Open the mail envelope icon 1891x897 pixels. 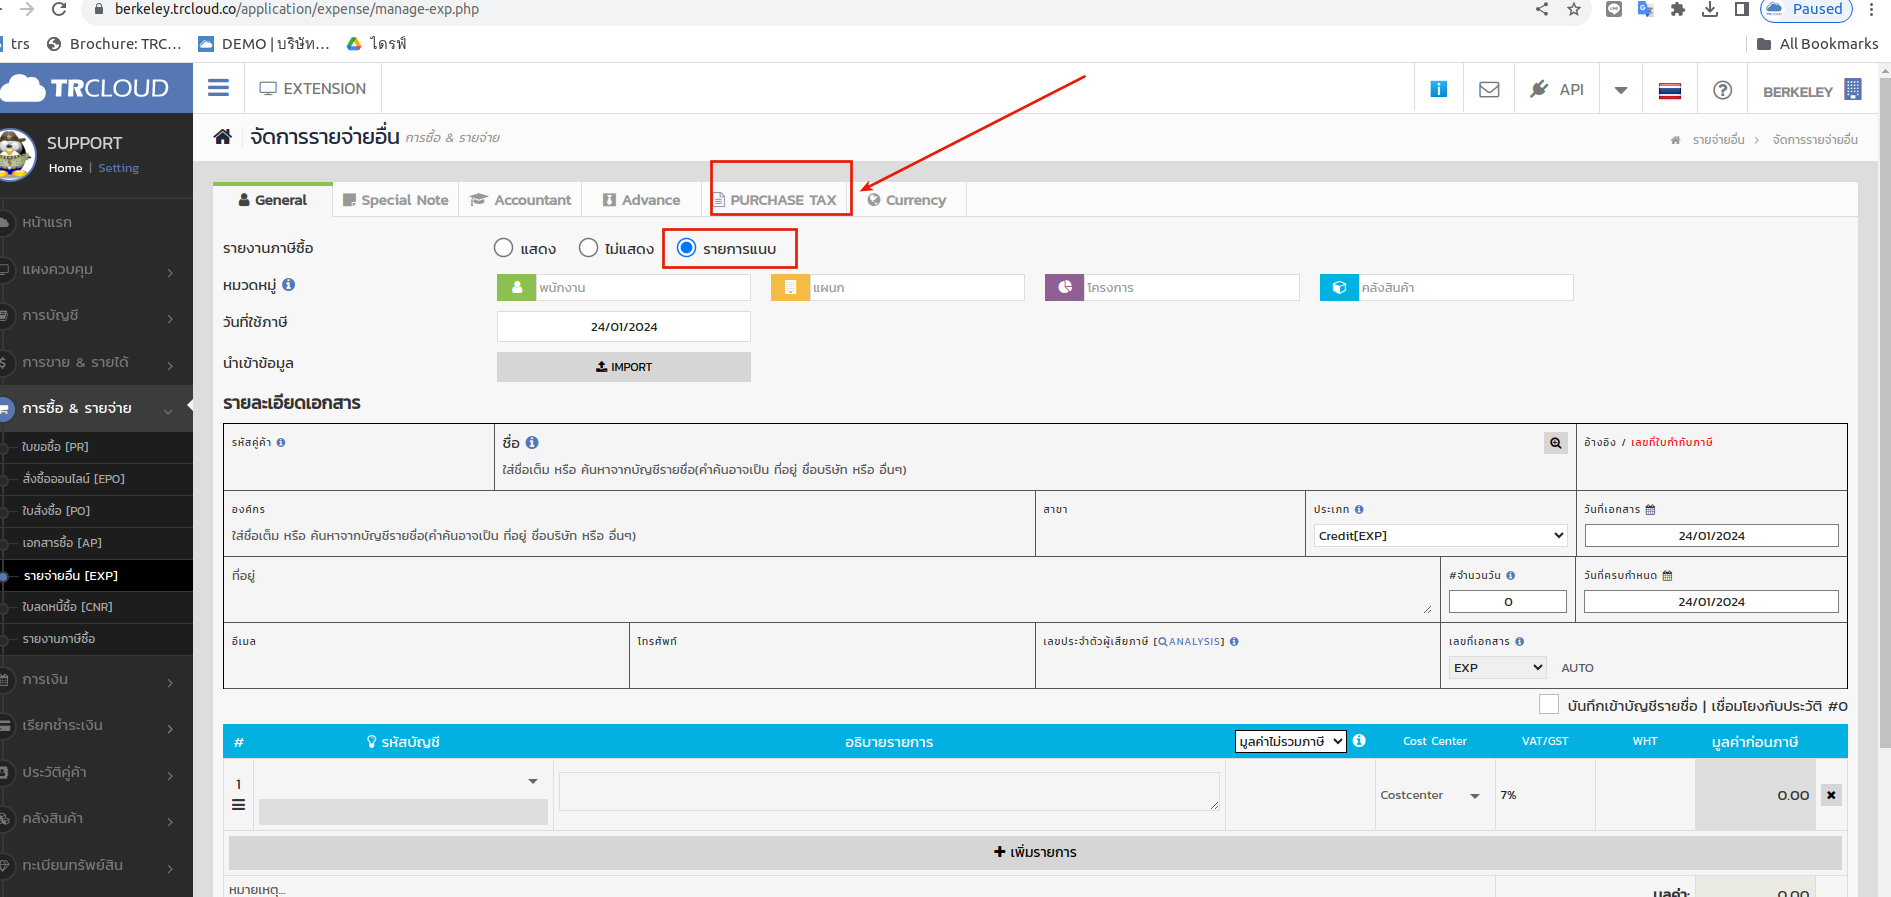click(x=1489, y=89)
